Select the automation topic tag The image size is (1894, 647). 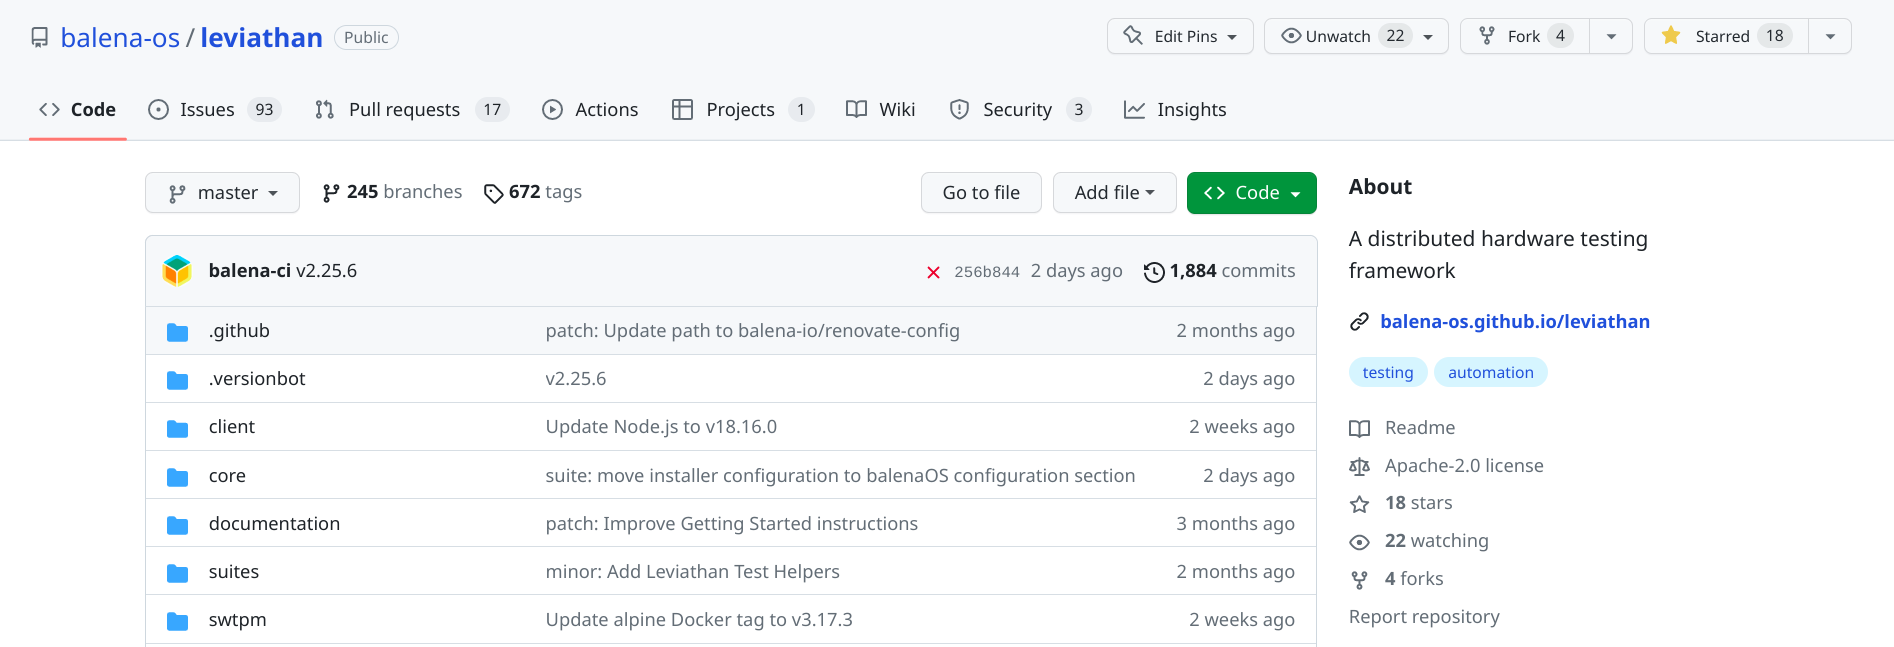(1490, 373)
